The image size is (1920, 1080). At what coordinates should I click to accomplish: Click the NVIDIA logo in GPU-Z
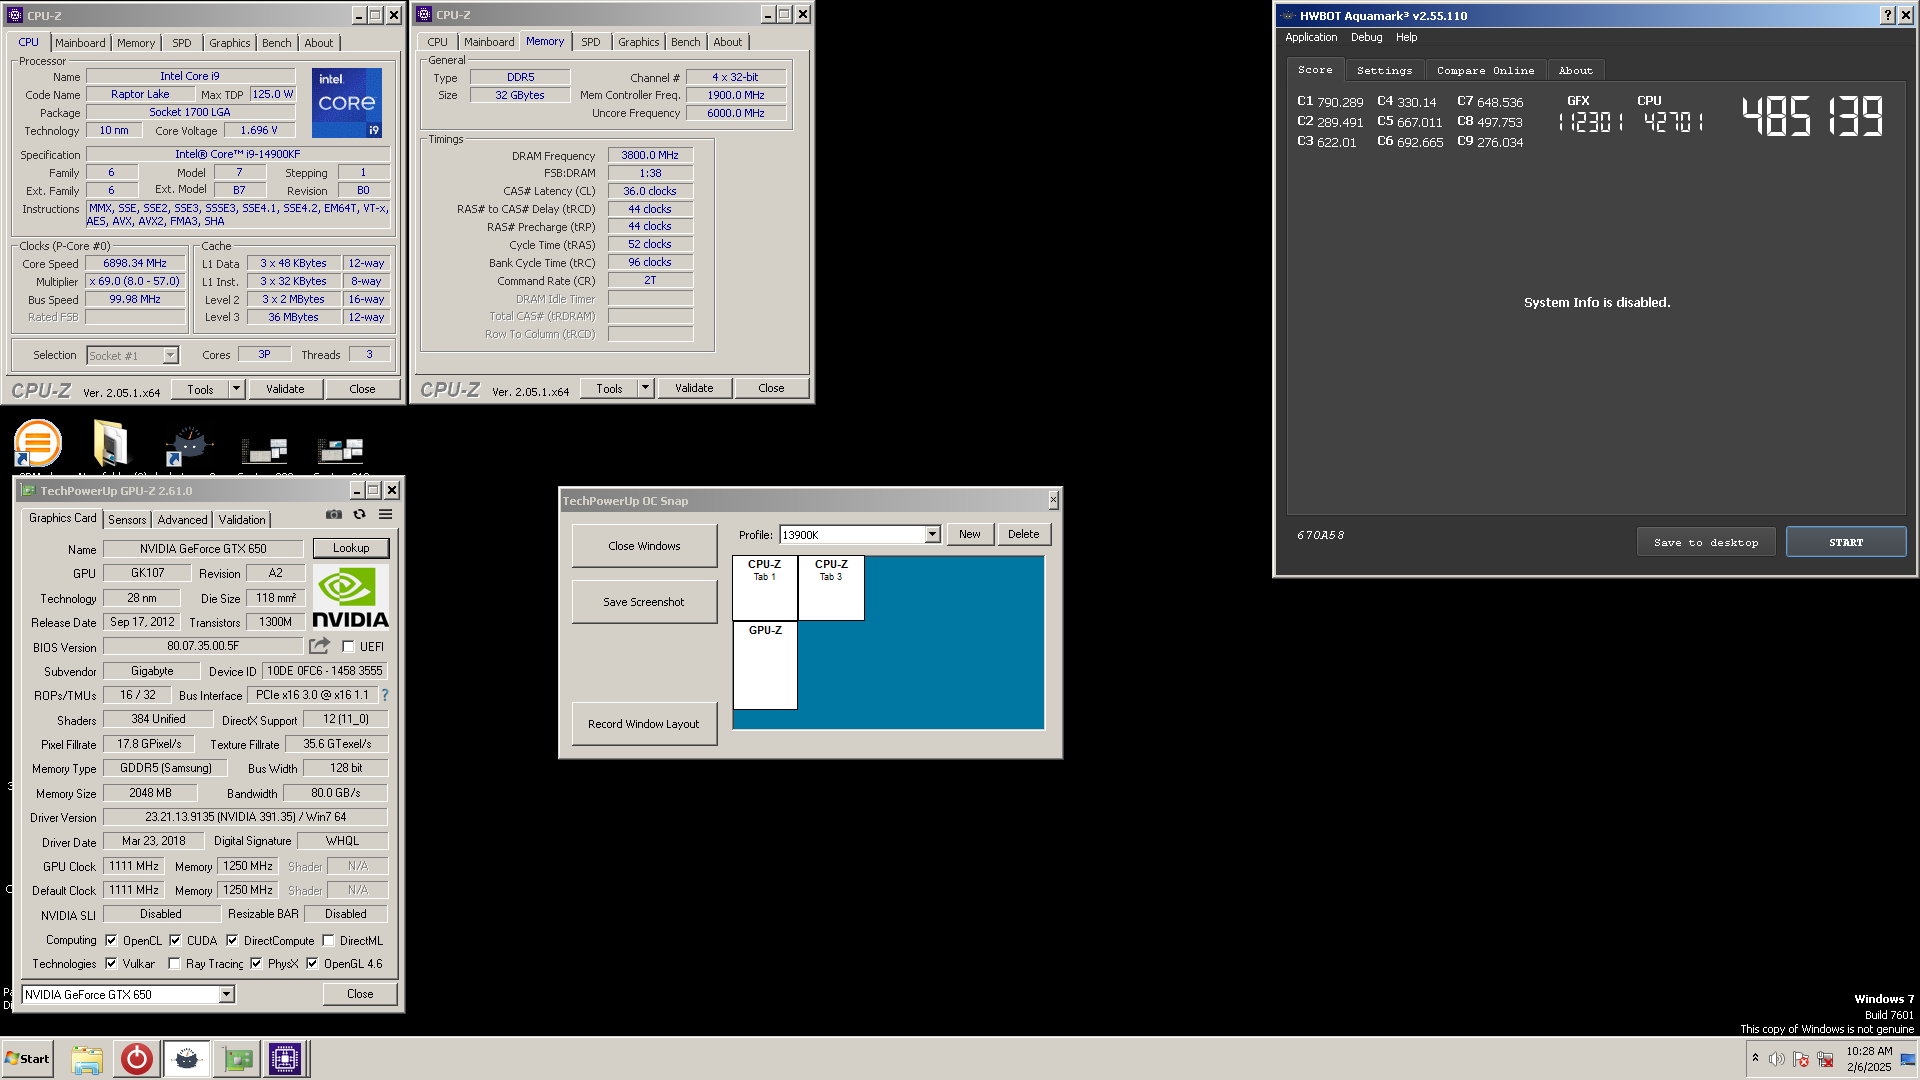click(350, 598)
